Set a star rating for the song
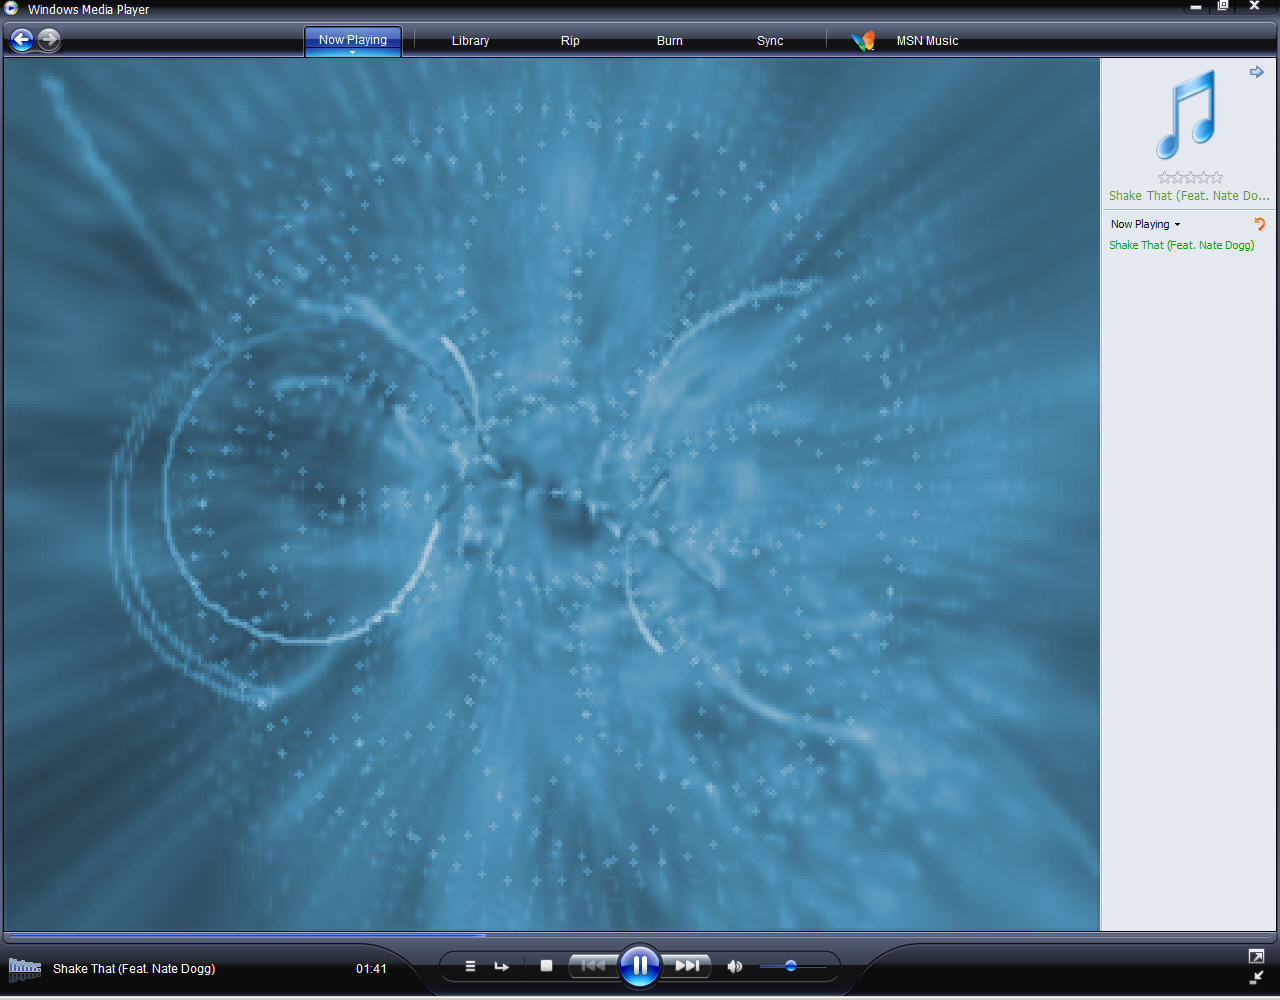The width and height of the screenshot is (1280, 1000). click(1190, 178)
